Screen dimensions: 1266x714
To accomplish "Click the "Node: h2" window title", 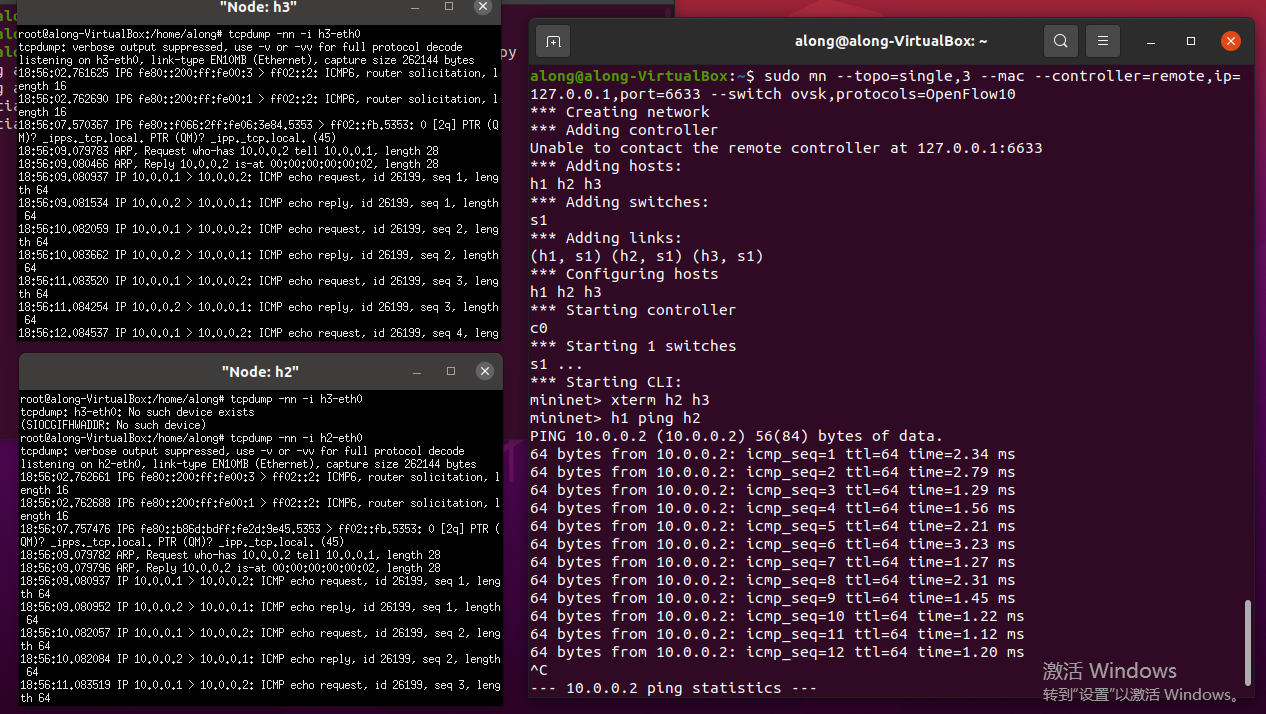I will click(260, 372).
